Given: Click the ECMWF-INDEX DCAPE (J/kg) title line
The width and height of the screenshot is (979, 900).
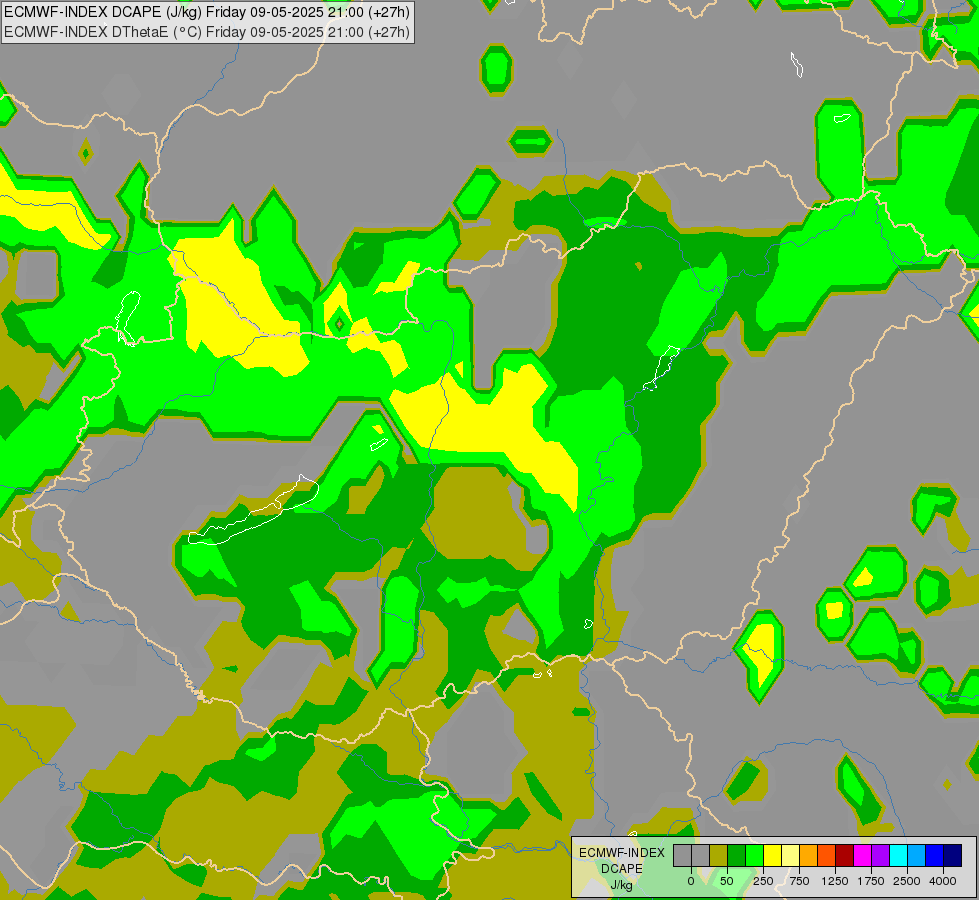Looking at the screenshot, I should 207,12.
